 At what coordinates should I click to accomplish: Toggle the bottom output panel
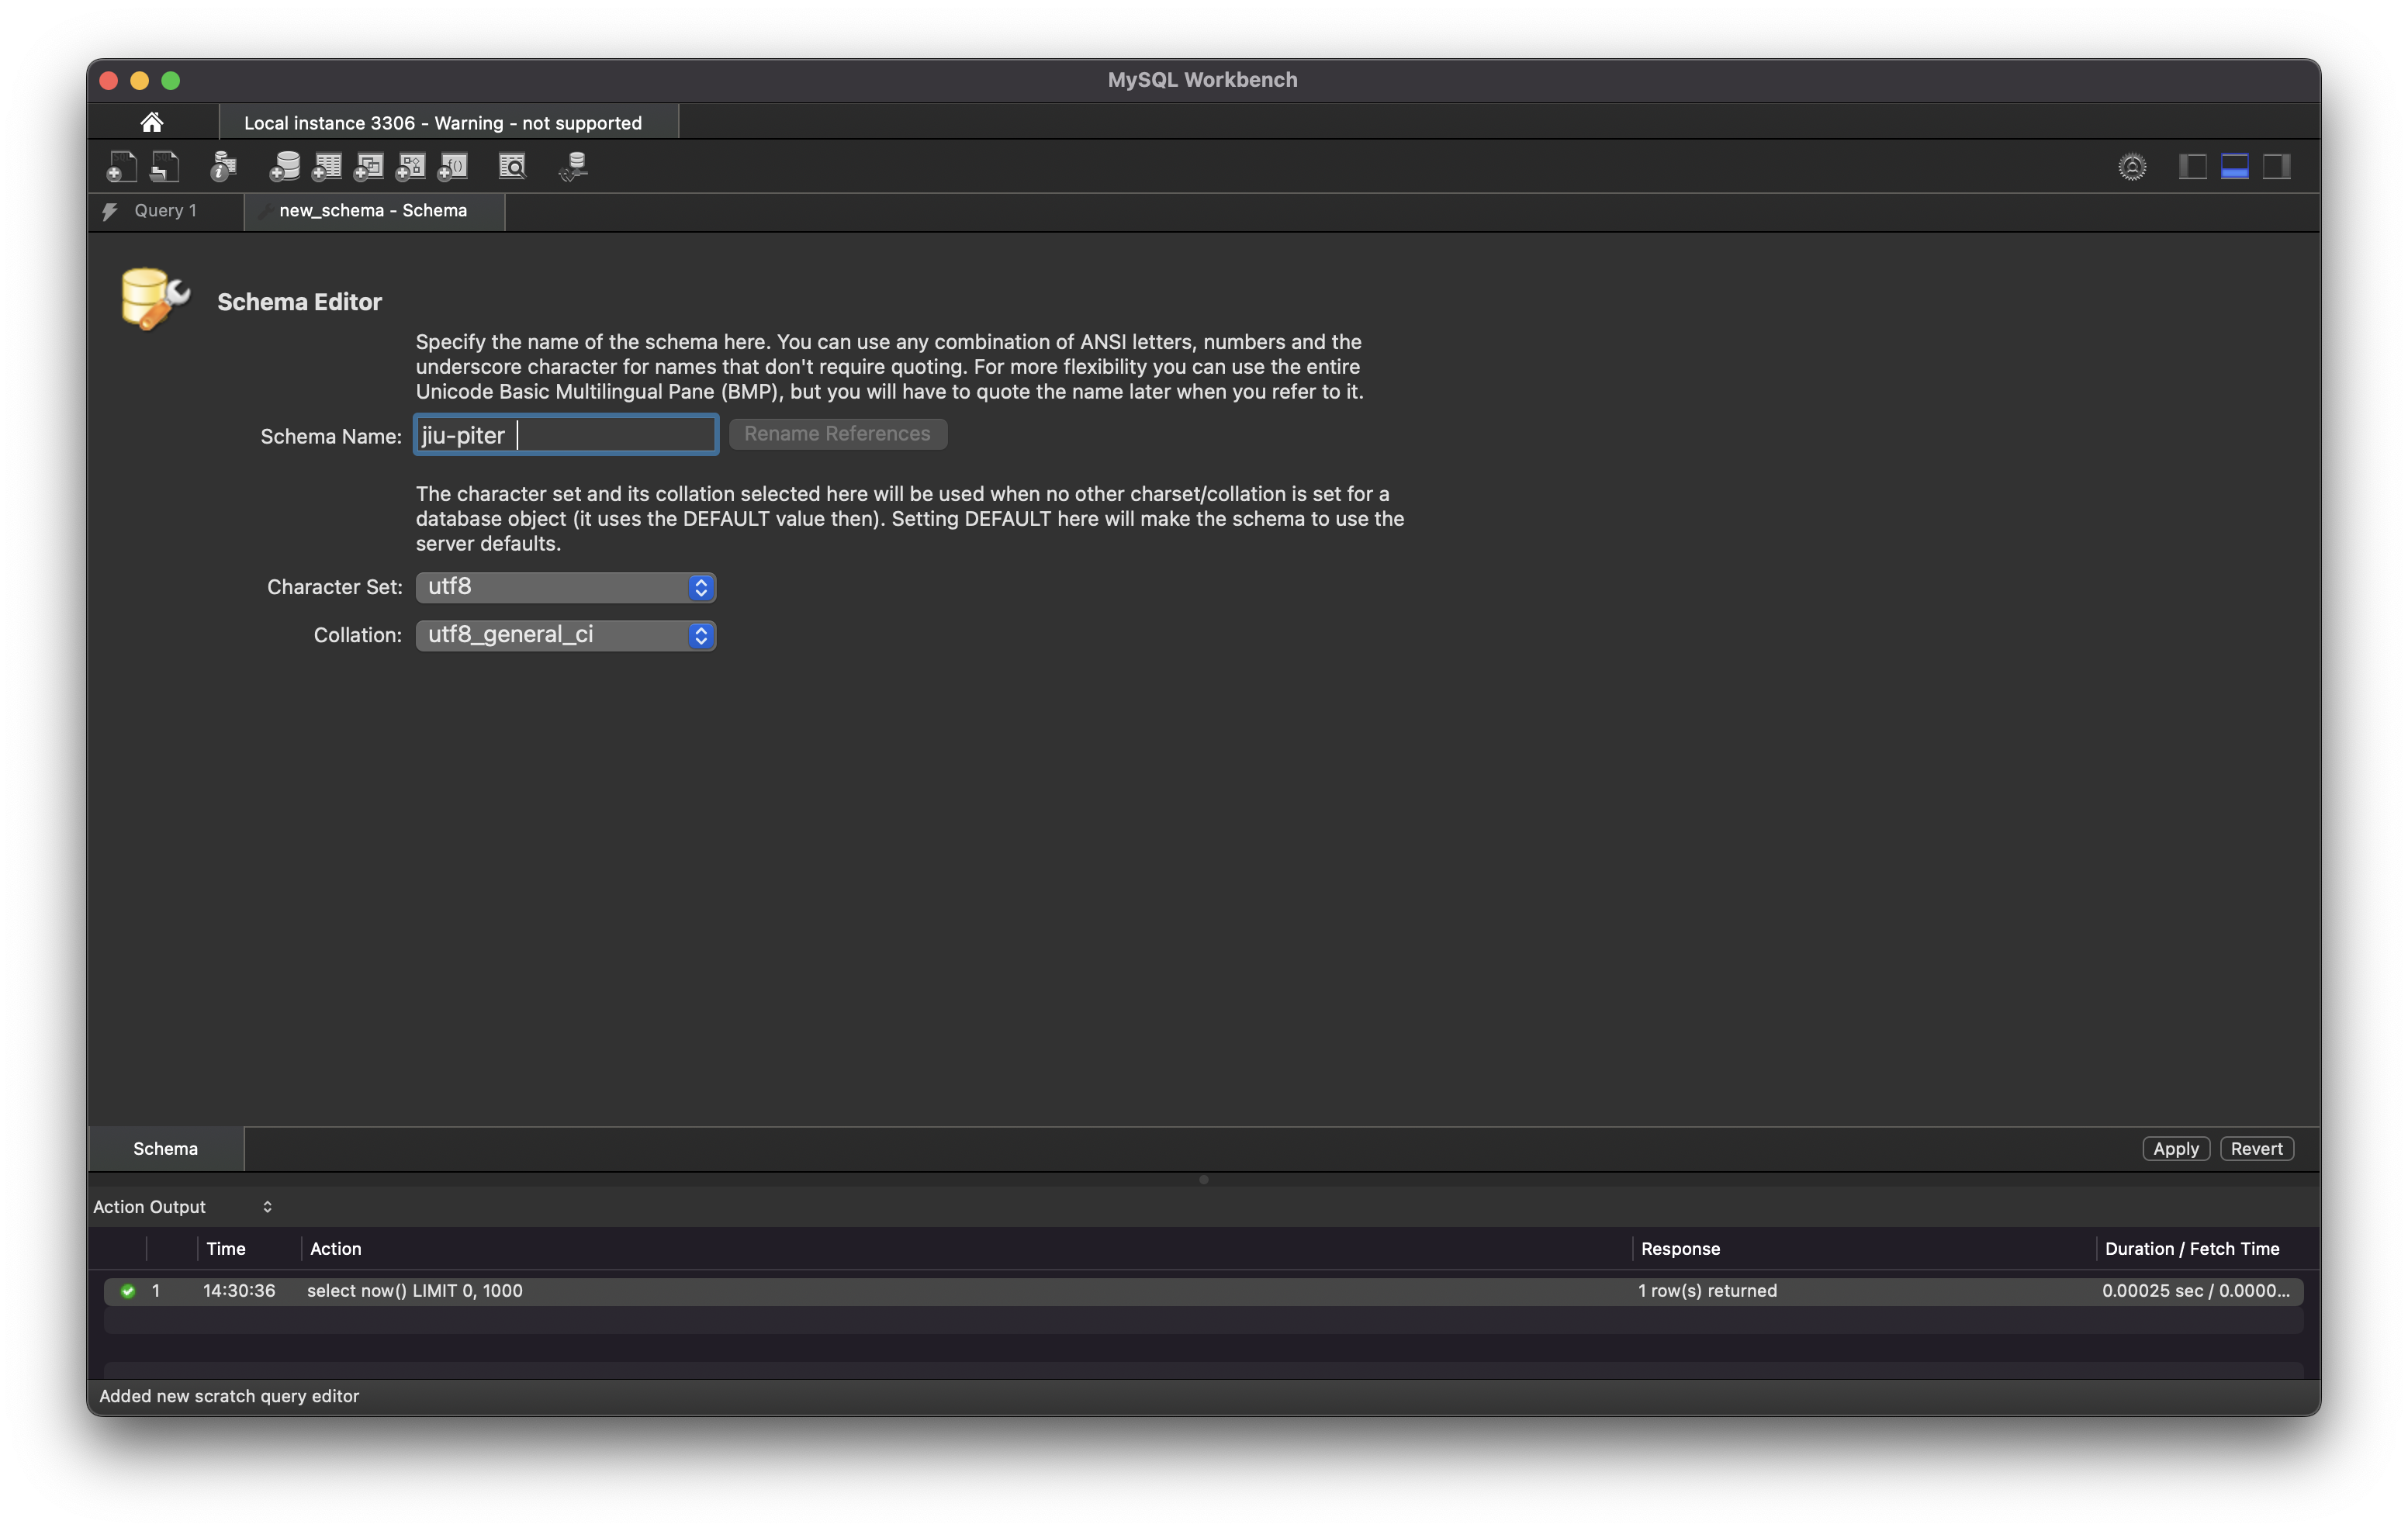click(x=2234, y=166)
